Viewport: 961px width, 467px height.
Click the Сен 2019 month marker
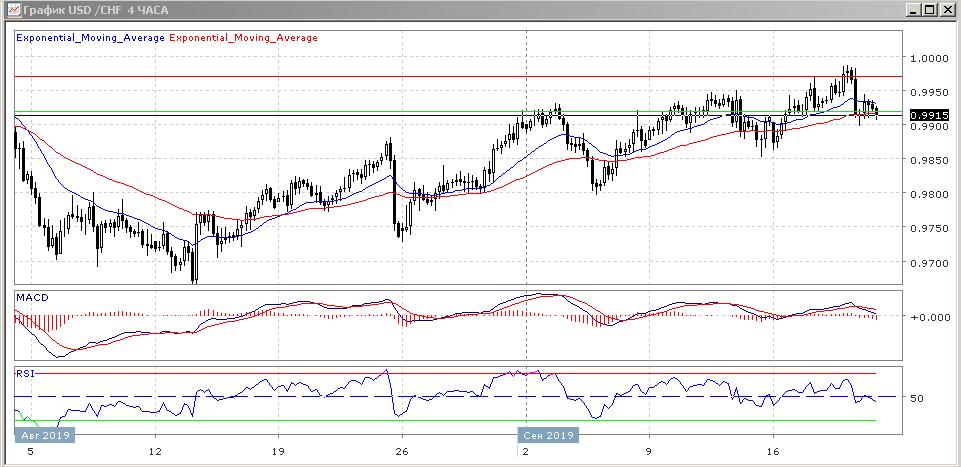point(550,436)
